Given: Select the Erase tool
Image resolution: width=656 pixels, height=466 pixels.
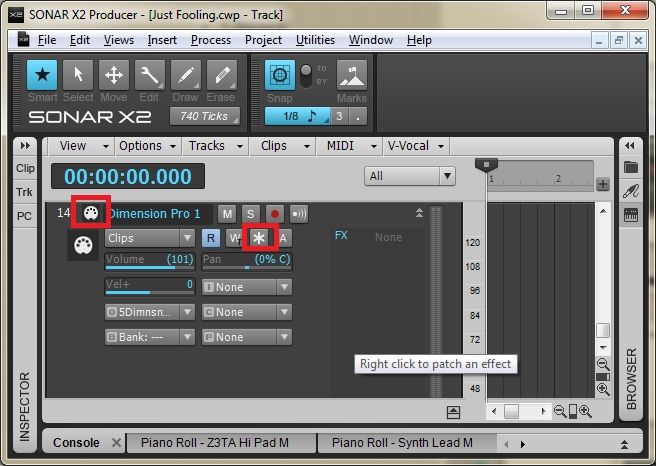Looking at the screenshot, I should 221,78.
